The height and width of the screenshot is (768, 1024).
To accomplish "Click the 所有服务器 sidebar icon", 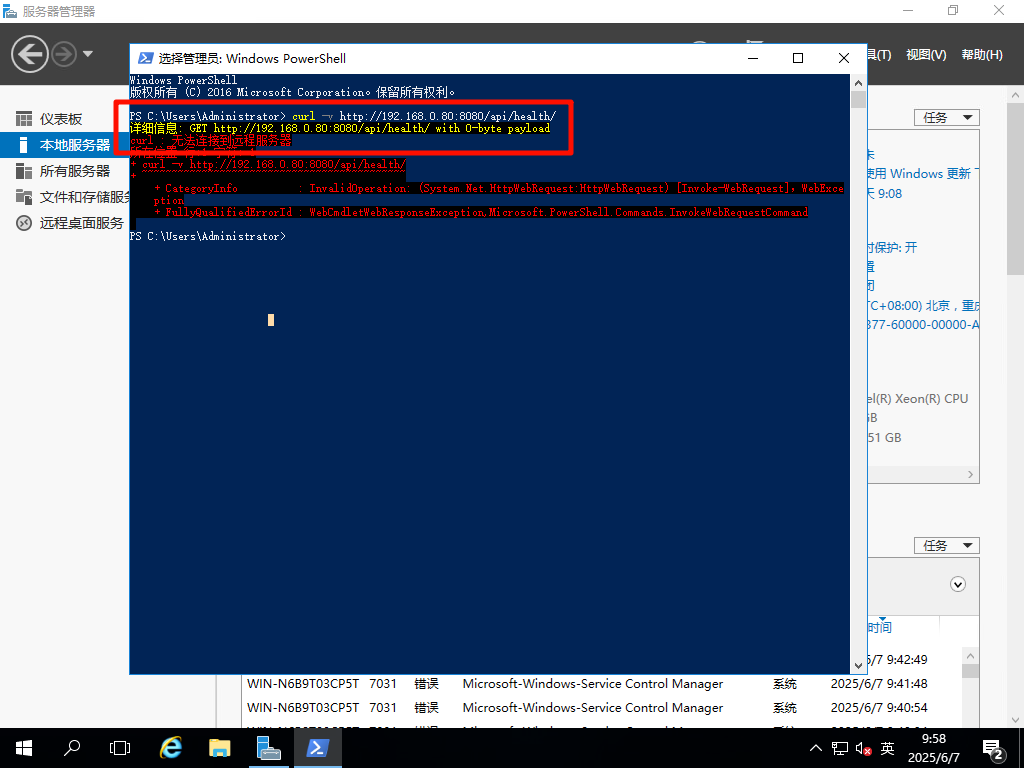I will click(24, 171).
